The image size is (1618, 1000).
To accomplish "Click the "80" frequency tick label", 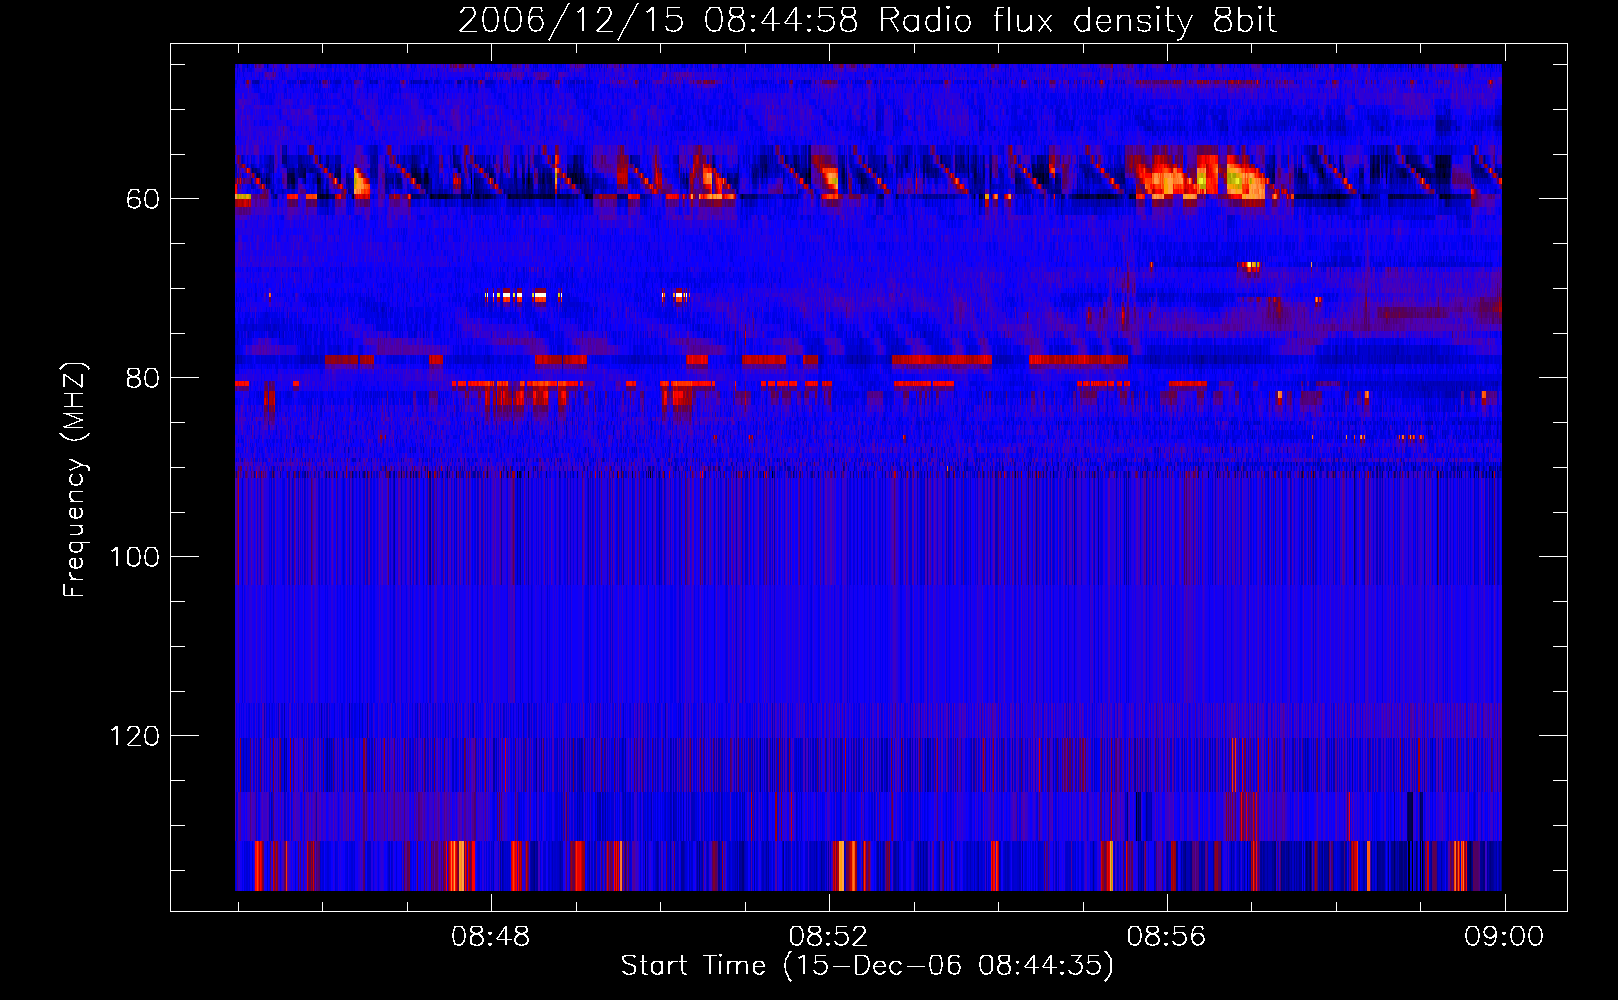I will pyautogui.click(x=143, y=378).
